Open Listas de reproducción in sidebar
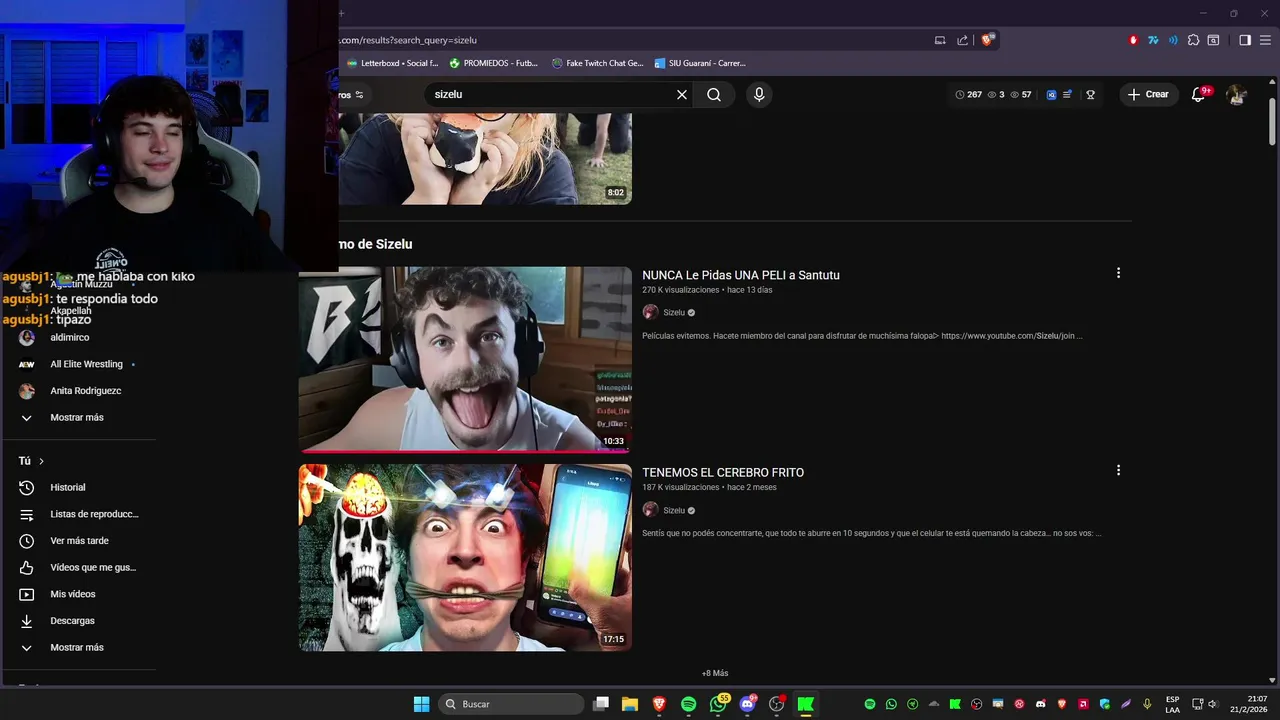The width and height of the screenshot is (1280, 720). coord(79,514)
